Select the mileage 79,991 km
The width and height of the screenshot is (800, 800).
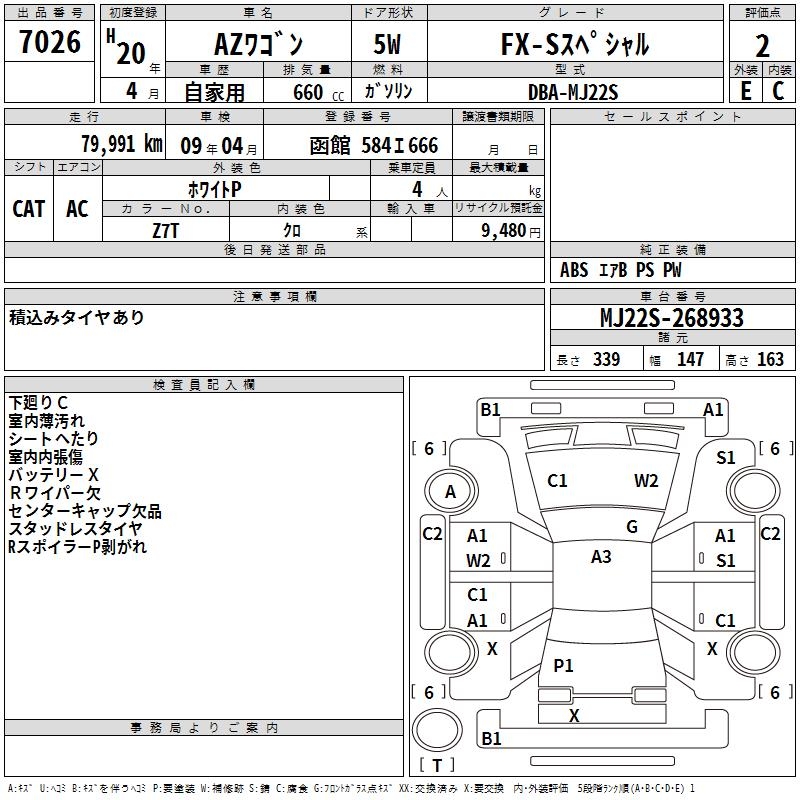tap(122, 144)
